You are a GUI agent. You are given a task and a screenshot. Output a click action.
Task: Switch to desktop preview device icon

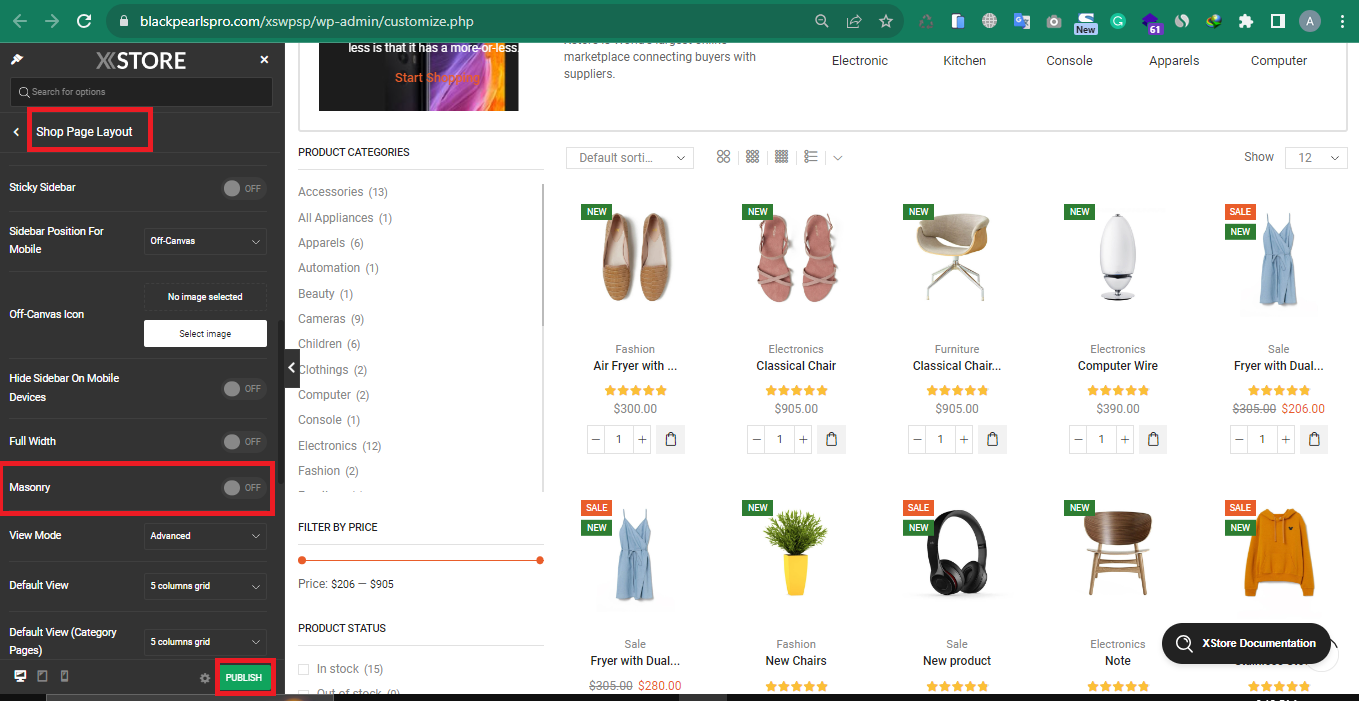point(20,677)
